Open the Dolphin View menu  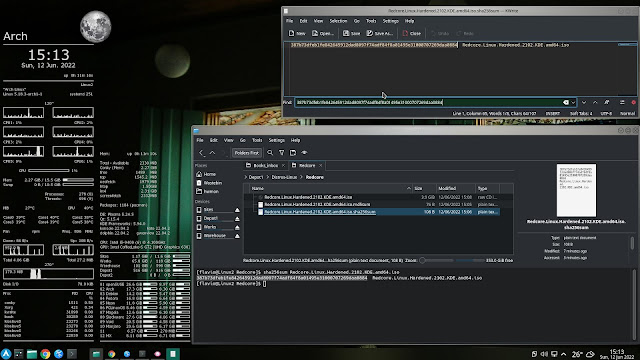click(x=229, y=140)
